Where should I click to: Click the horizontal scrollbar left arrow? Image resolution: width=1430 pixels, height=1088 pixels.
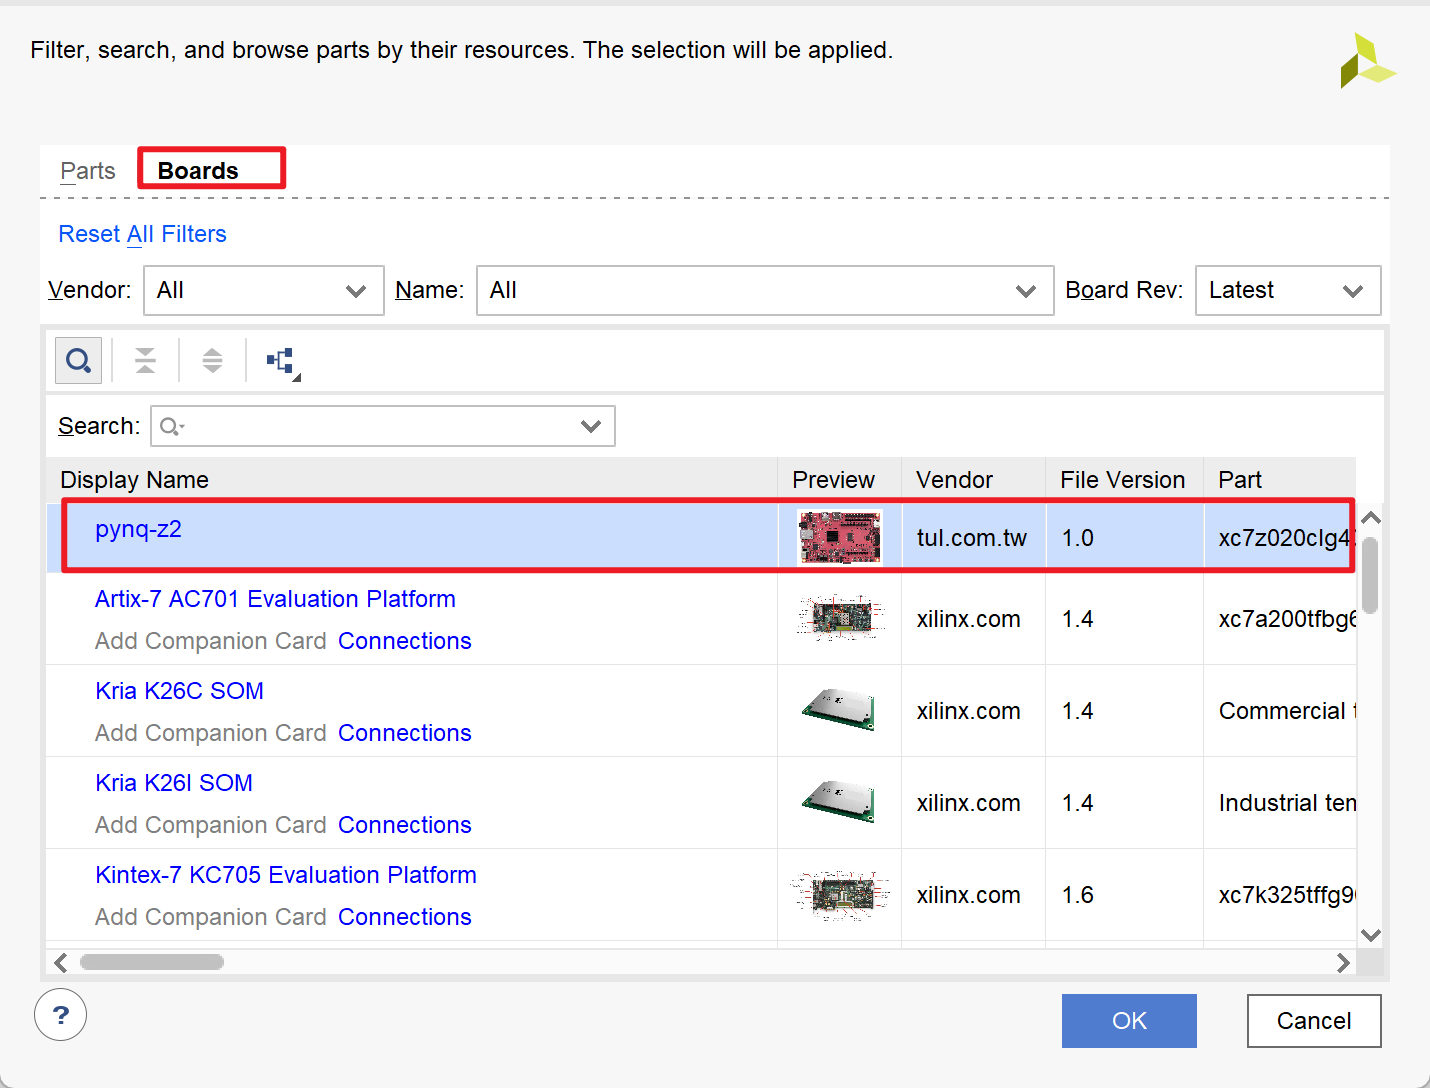61,962
